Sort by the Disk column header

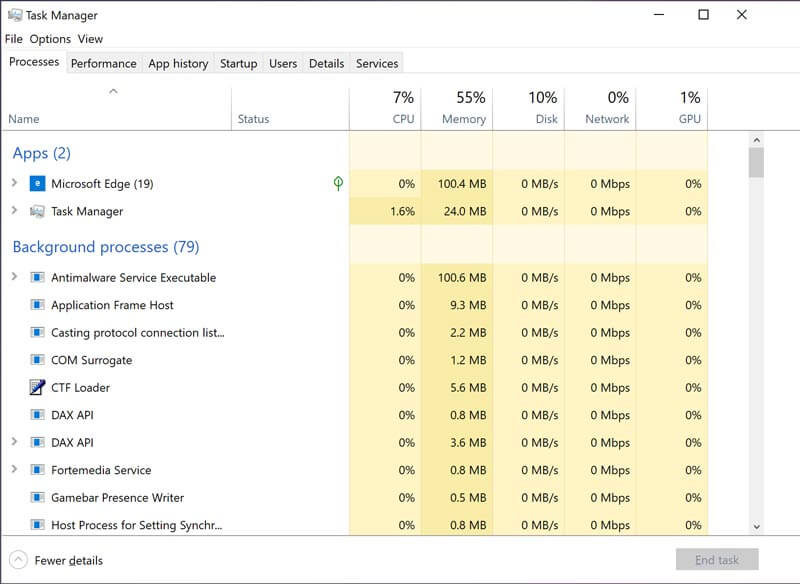[529, 108]
